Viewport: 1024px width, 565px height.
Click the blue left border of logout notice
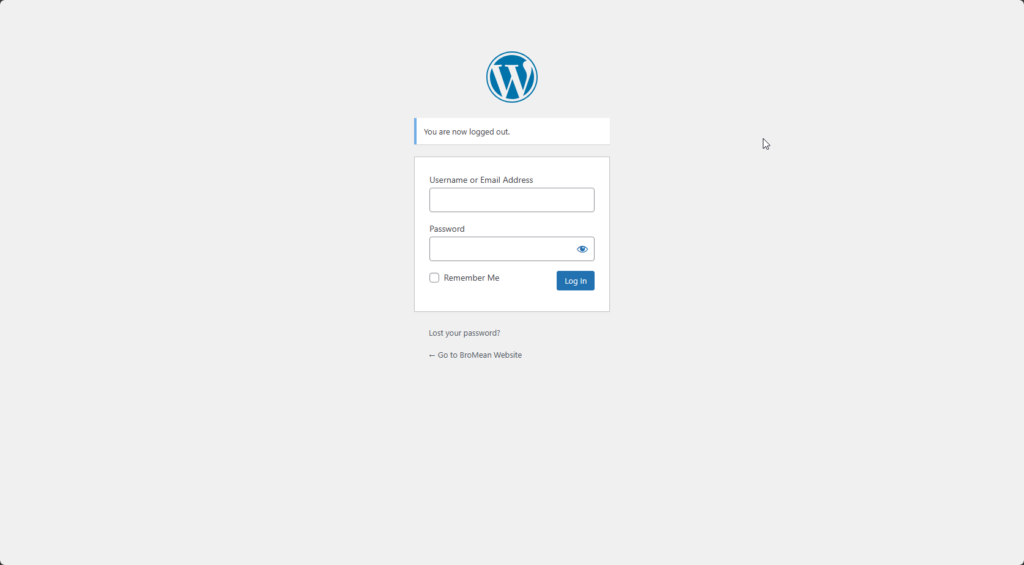click(415, 131)
